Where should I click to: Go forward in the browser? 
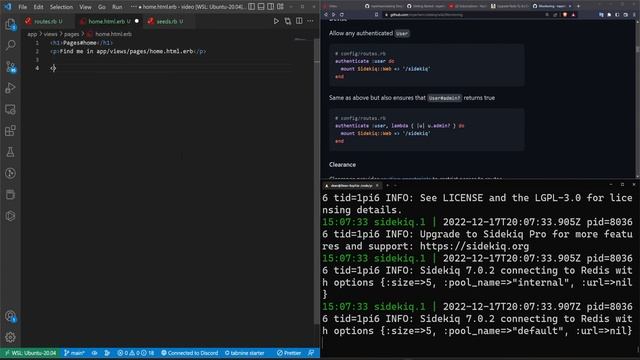[x=333, y=15]
